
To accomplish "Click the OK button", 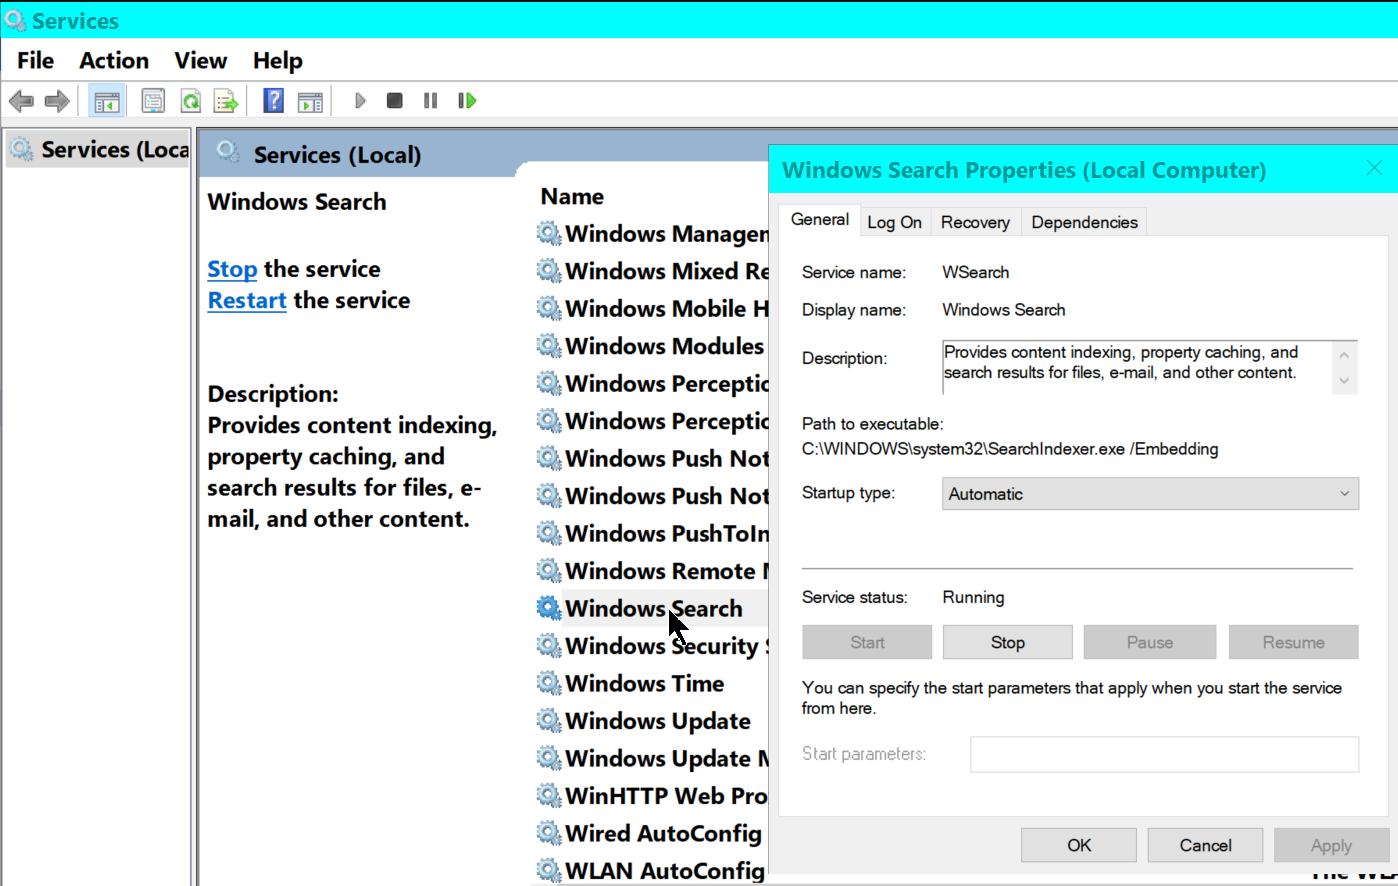I will (x=1079, y=846).
